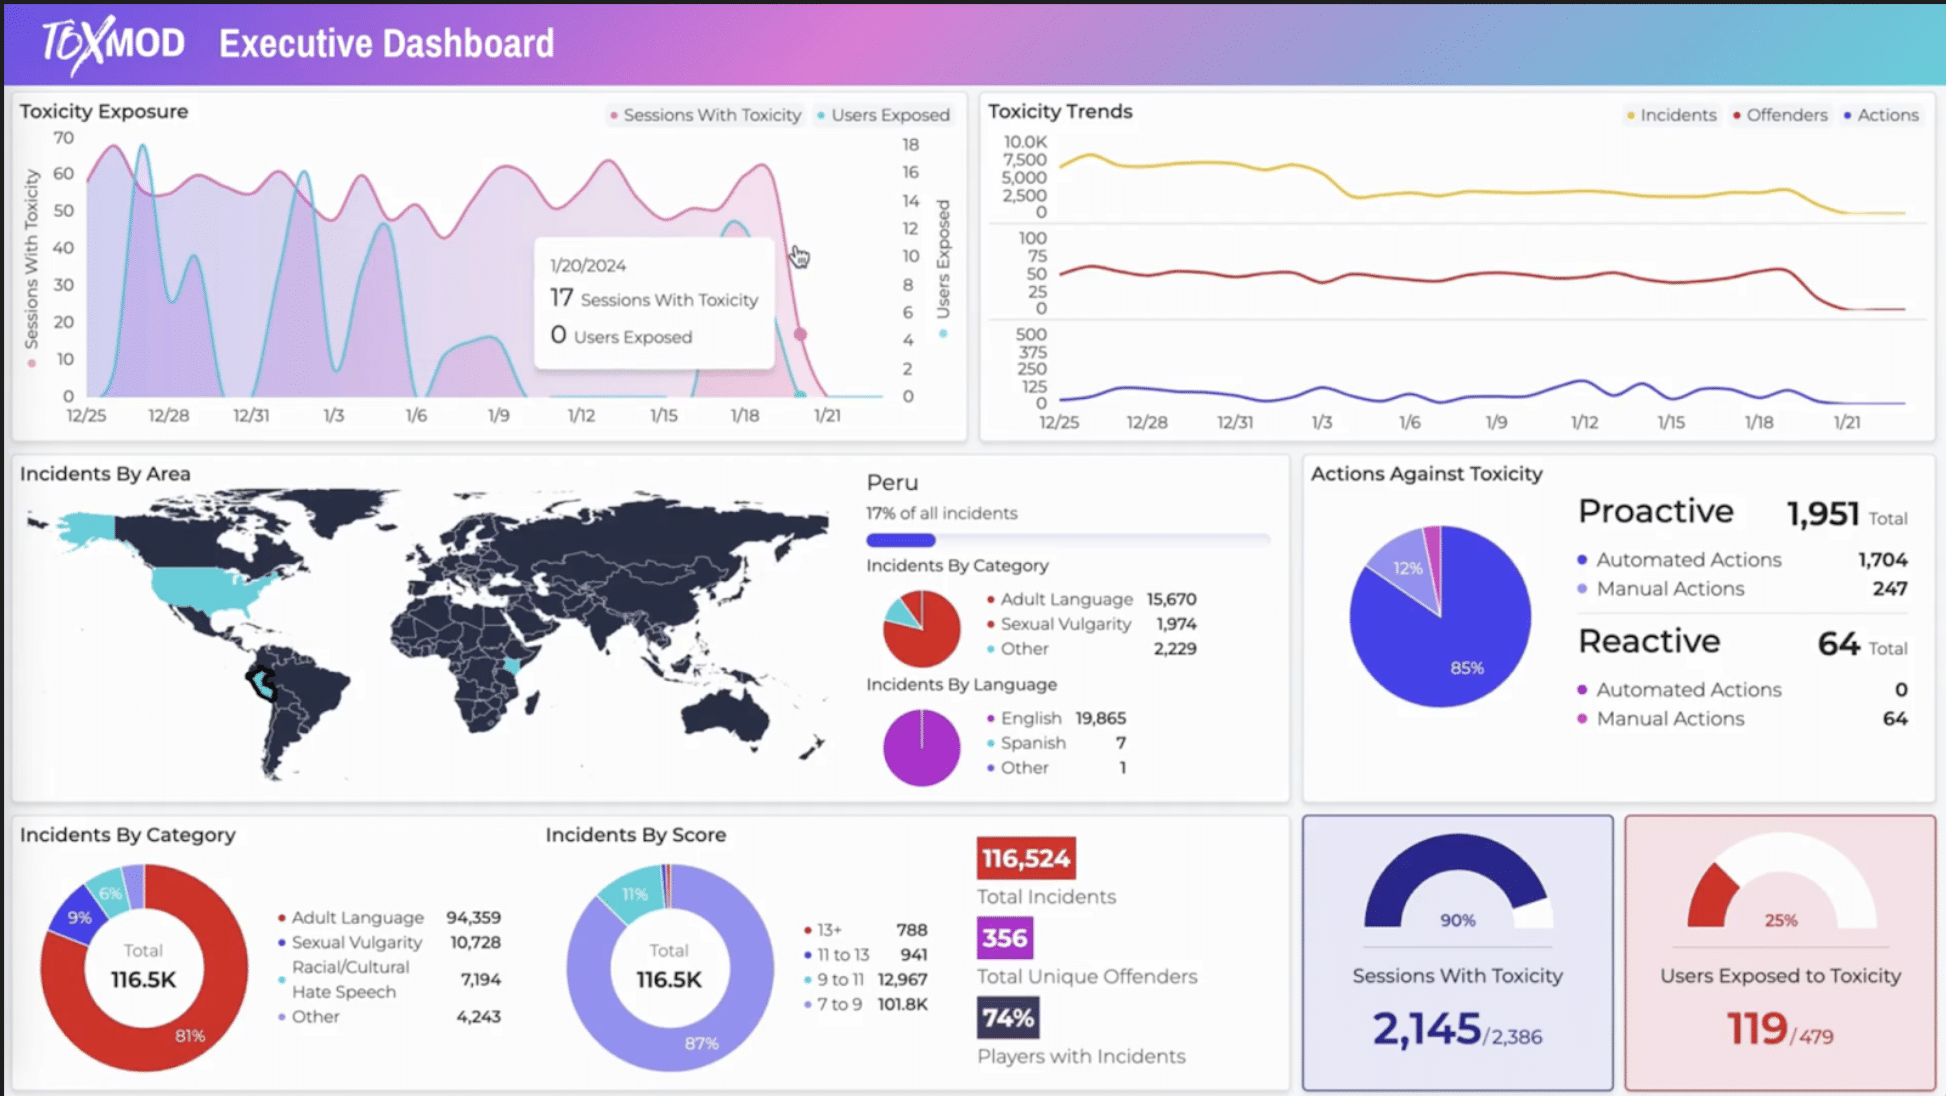Screen dimensions: 1946x1096
Task: Toggle the Actions legend in Toxicity Trends
Action: click(x=1881, y=115)
